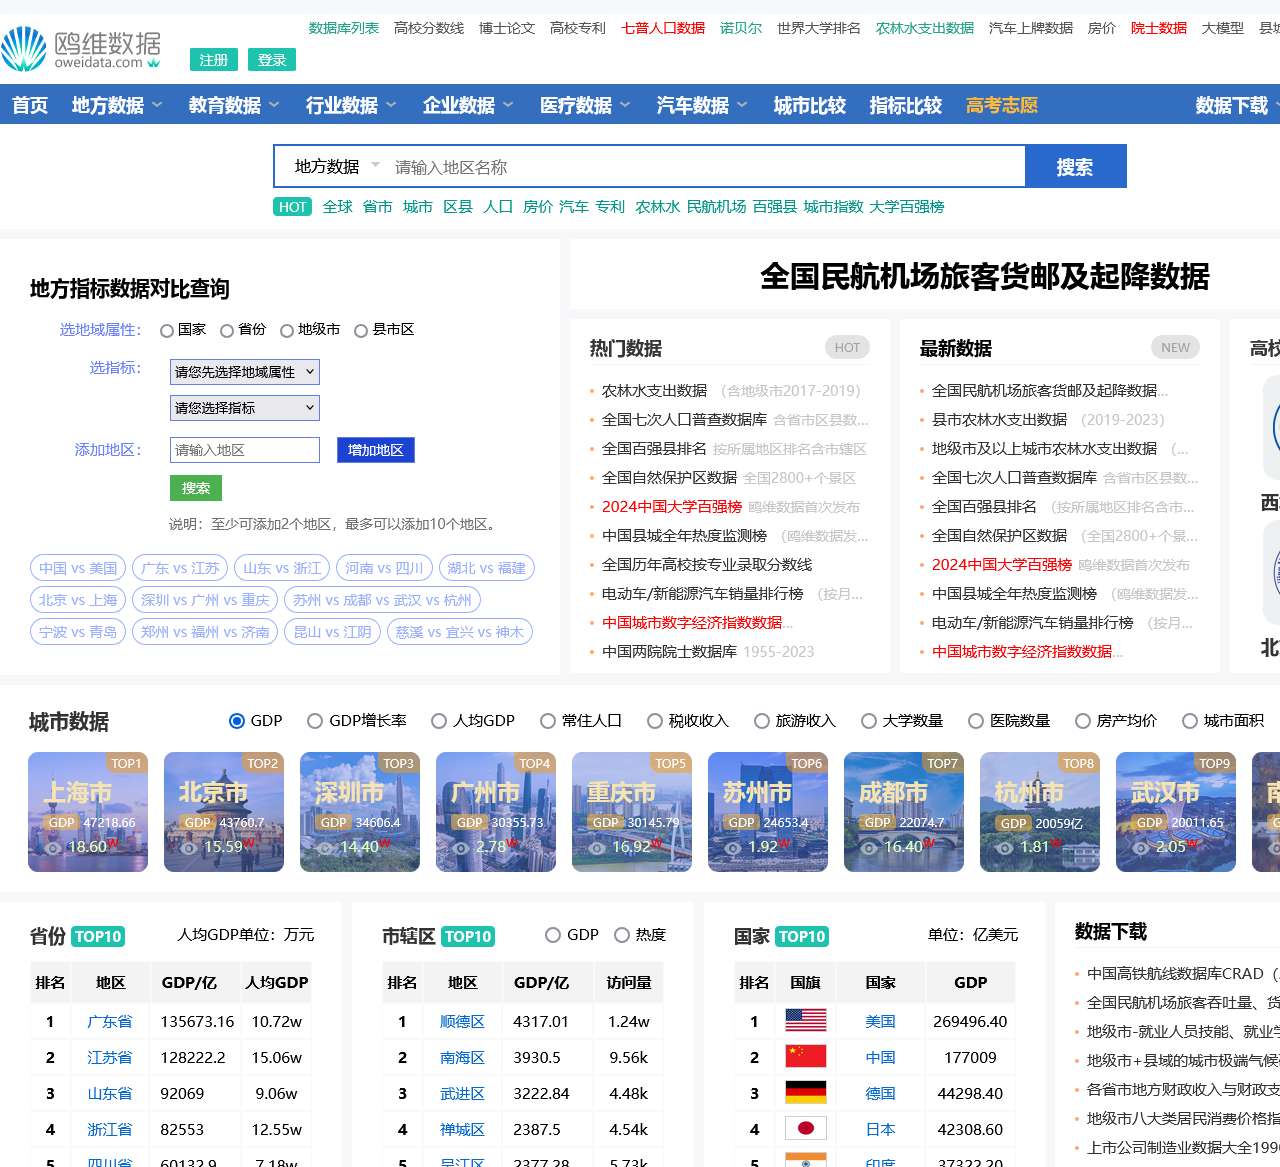Choose the 热度 radio in 市辖区 TOP10

coord(622,935)
